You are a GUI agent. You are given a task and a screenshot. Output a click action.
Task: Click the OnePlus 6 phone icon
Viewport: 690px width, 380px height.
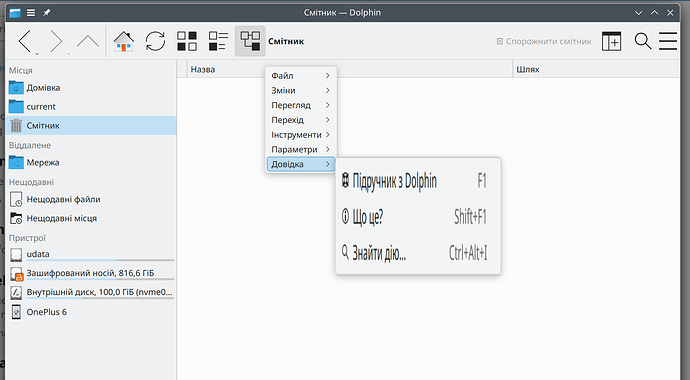point(16,312)
